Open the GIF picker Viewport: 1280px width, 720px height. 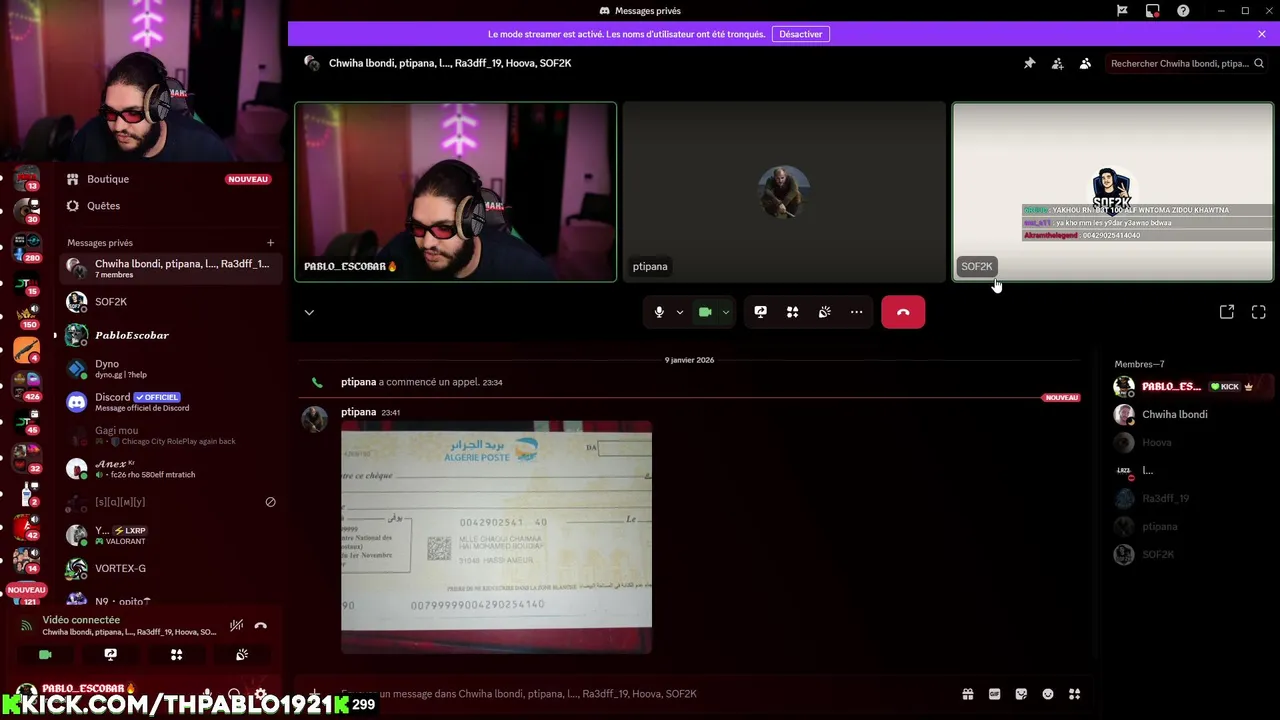[995, 694]
